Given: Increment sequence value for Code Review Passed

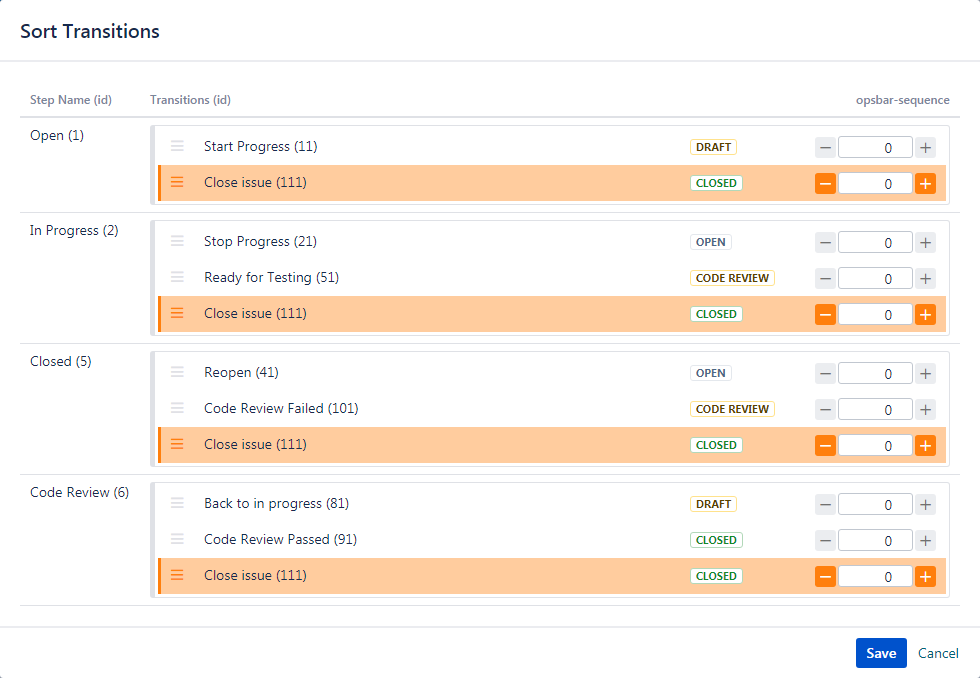Looking at the screenshot, I should [x=926, y=541].
